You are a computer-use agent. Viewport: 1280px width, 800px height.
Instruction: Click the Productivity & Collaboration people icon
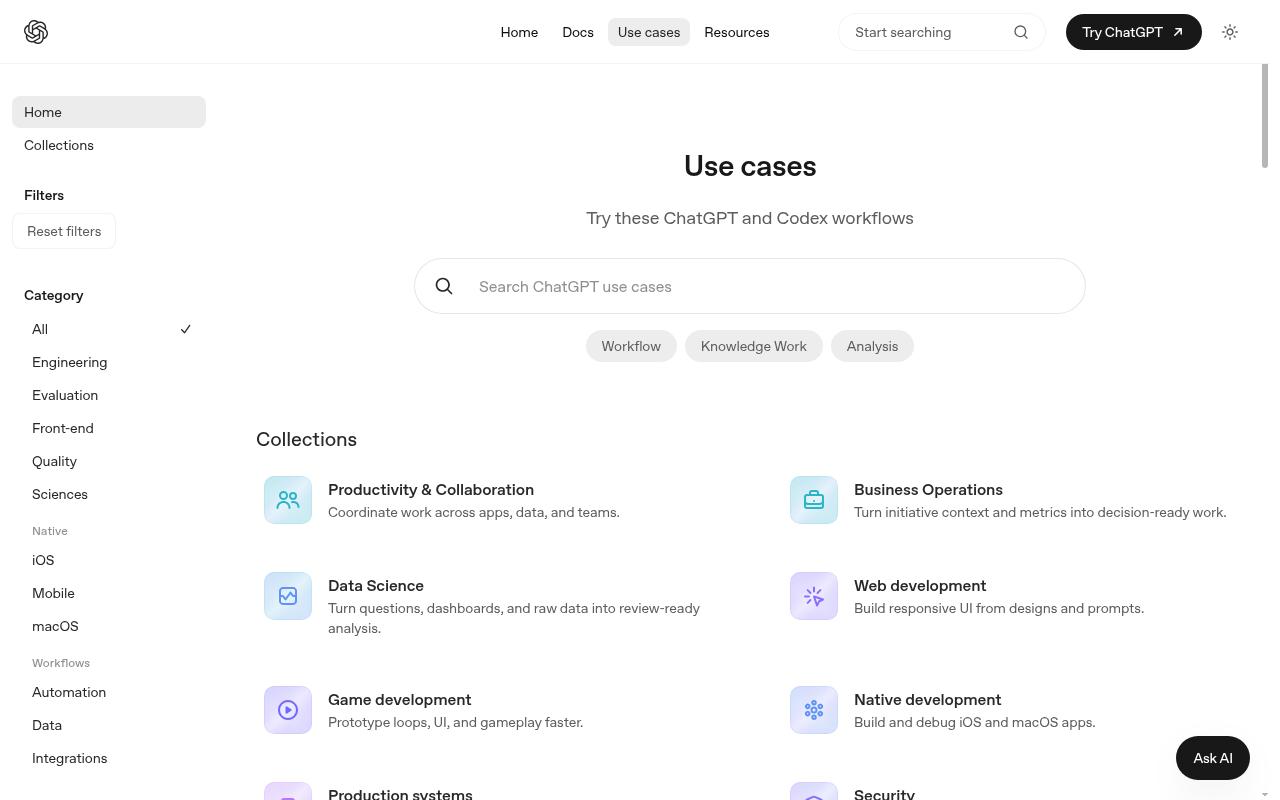tap(288, 500)
